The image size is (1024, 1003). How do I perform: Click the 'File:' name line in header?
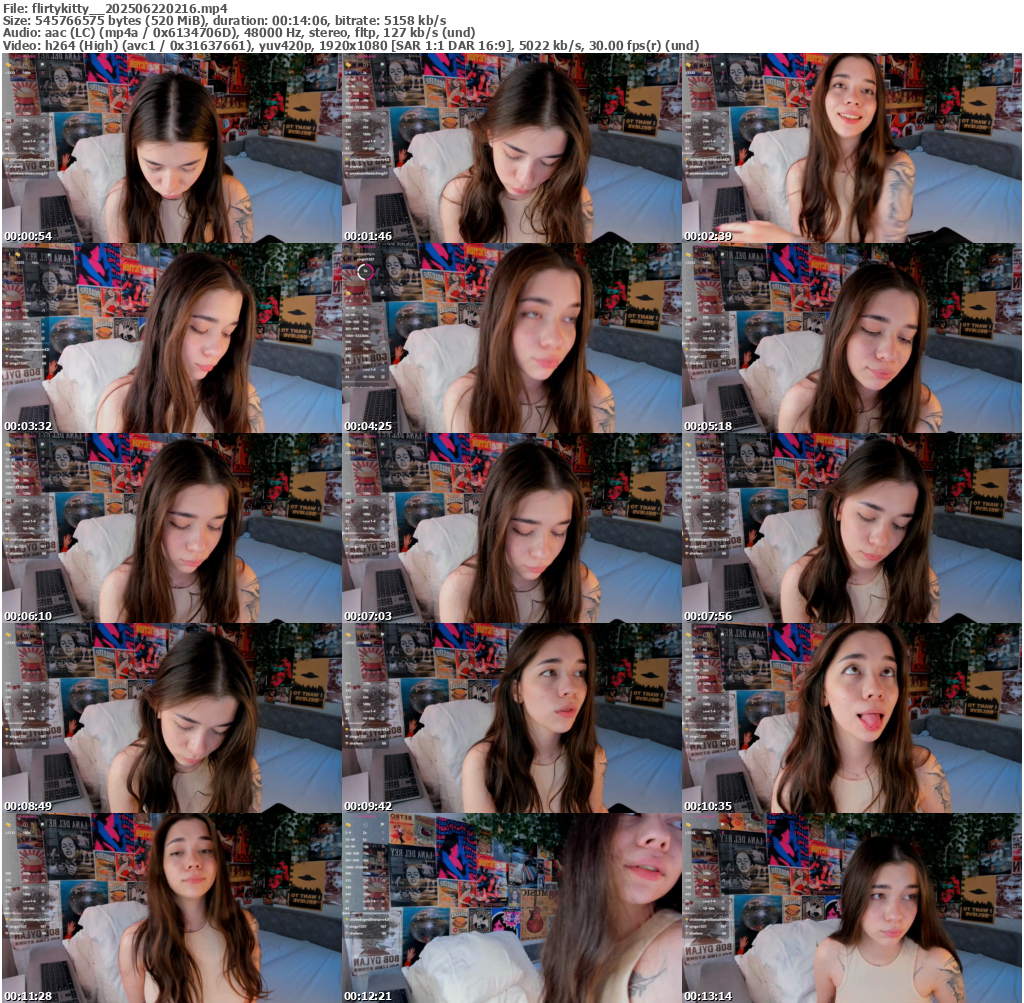coord(116,8)
